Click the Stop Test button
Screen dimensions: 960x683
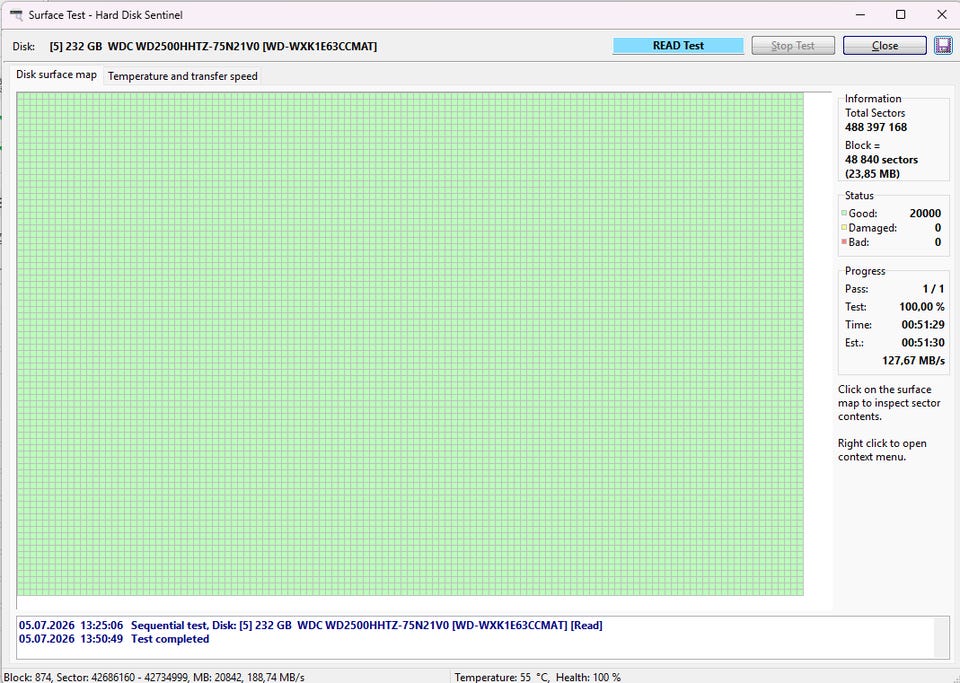pyautogui.click(x=793, y=45)
